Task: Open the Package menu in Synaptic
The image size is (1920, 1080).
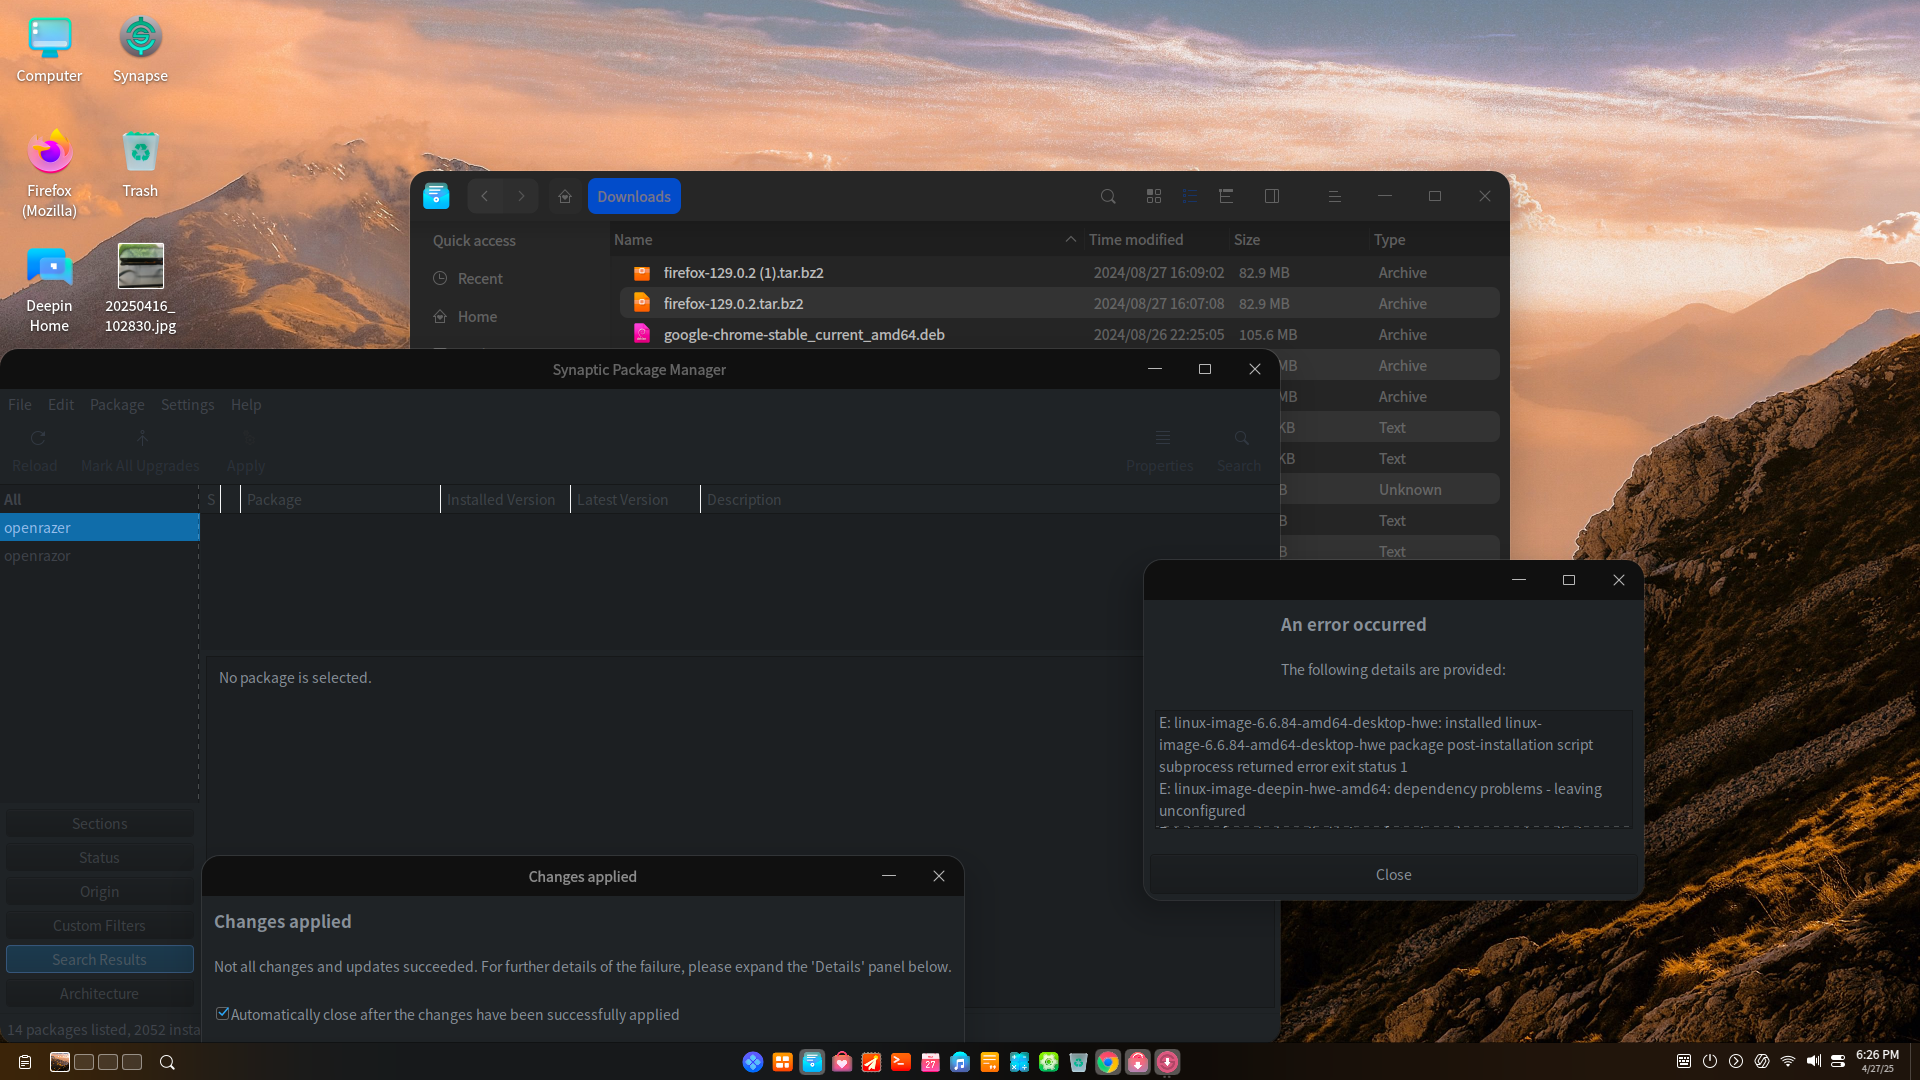Action: (117, 405)
